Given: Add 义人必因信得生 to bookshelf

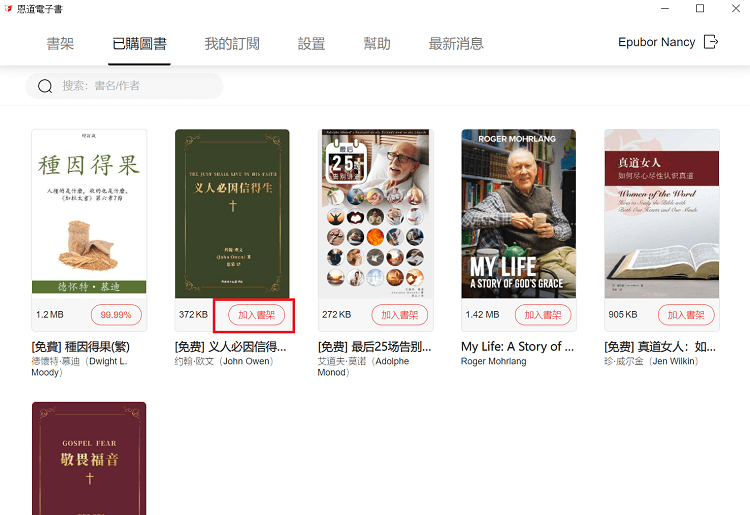Looking at the screenshot, I should [256, 315].
